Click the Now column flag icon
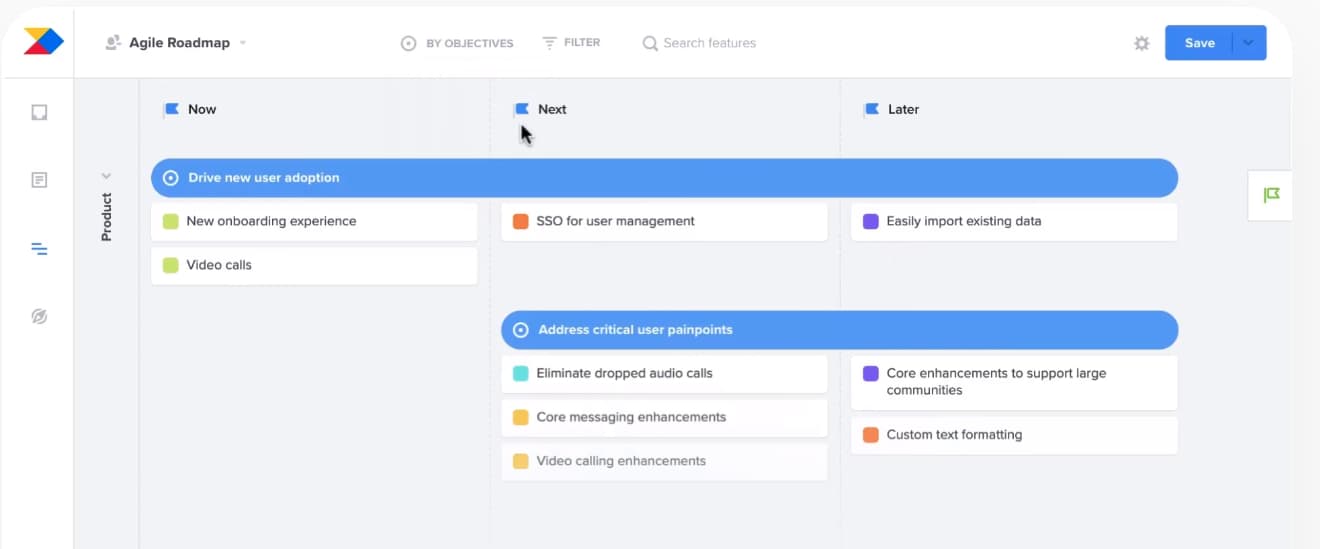 click(x=171, y=109)
